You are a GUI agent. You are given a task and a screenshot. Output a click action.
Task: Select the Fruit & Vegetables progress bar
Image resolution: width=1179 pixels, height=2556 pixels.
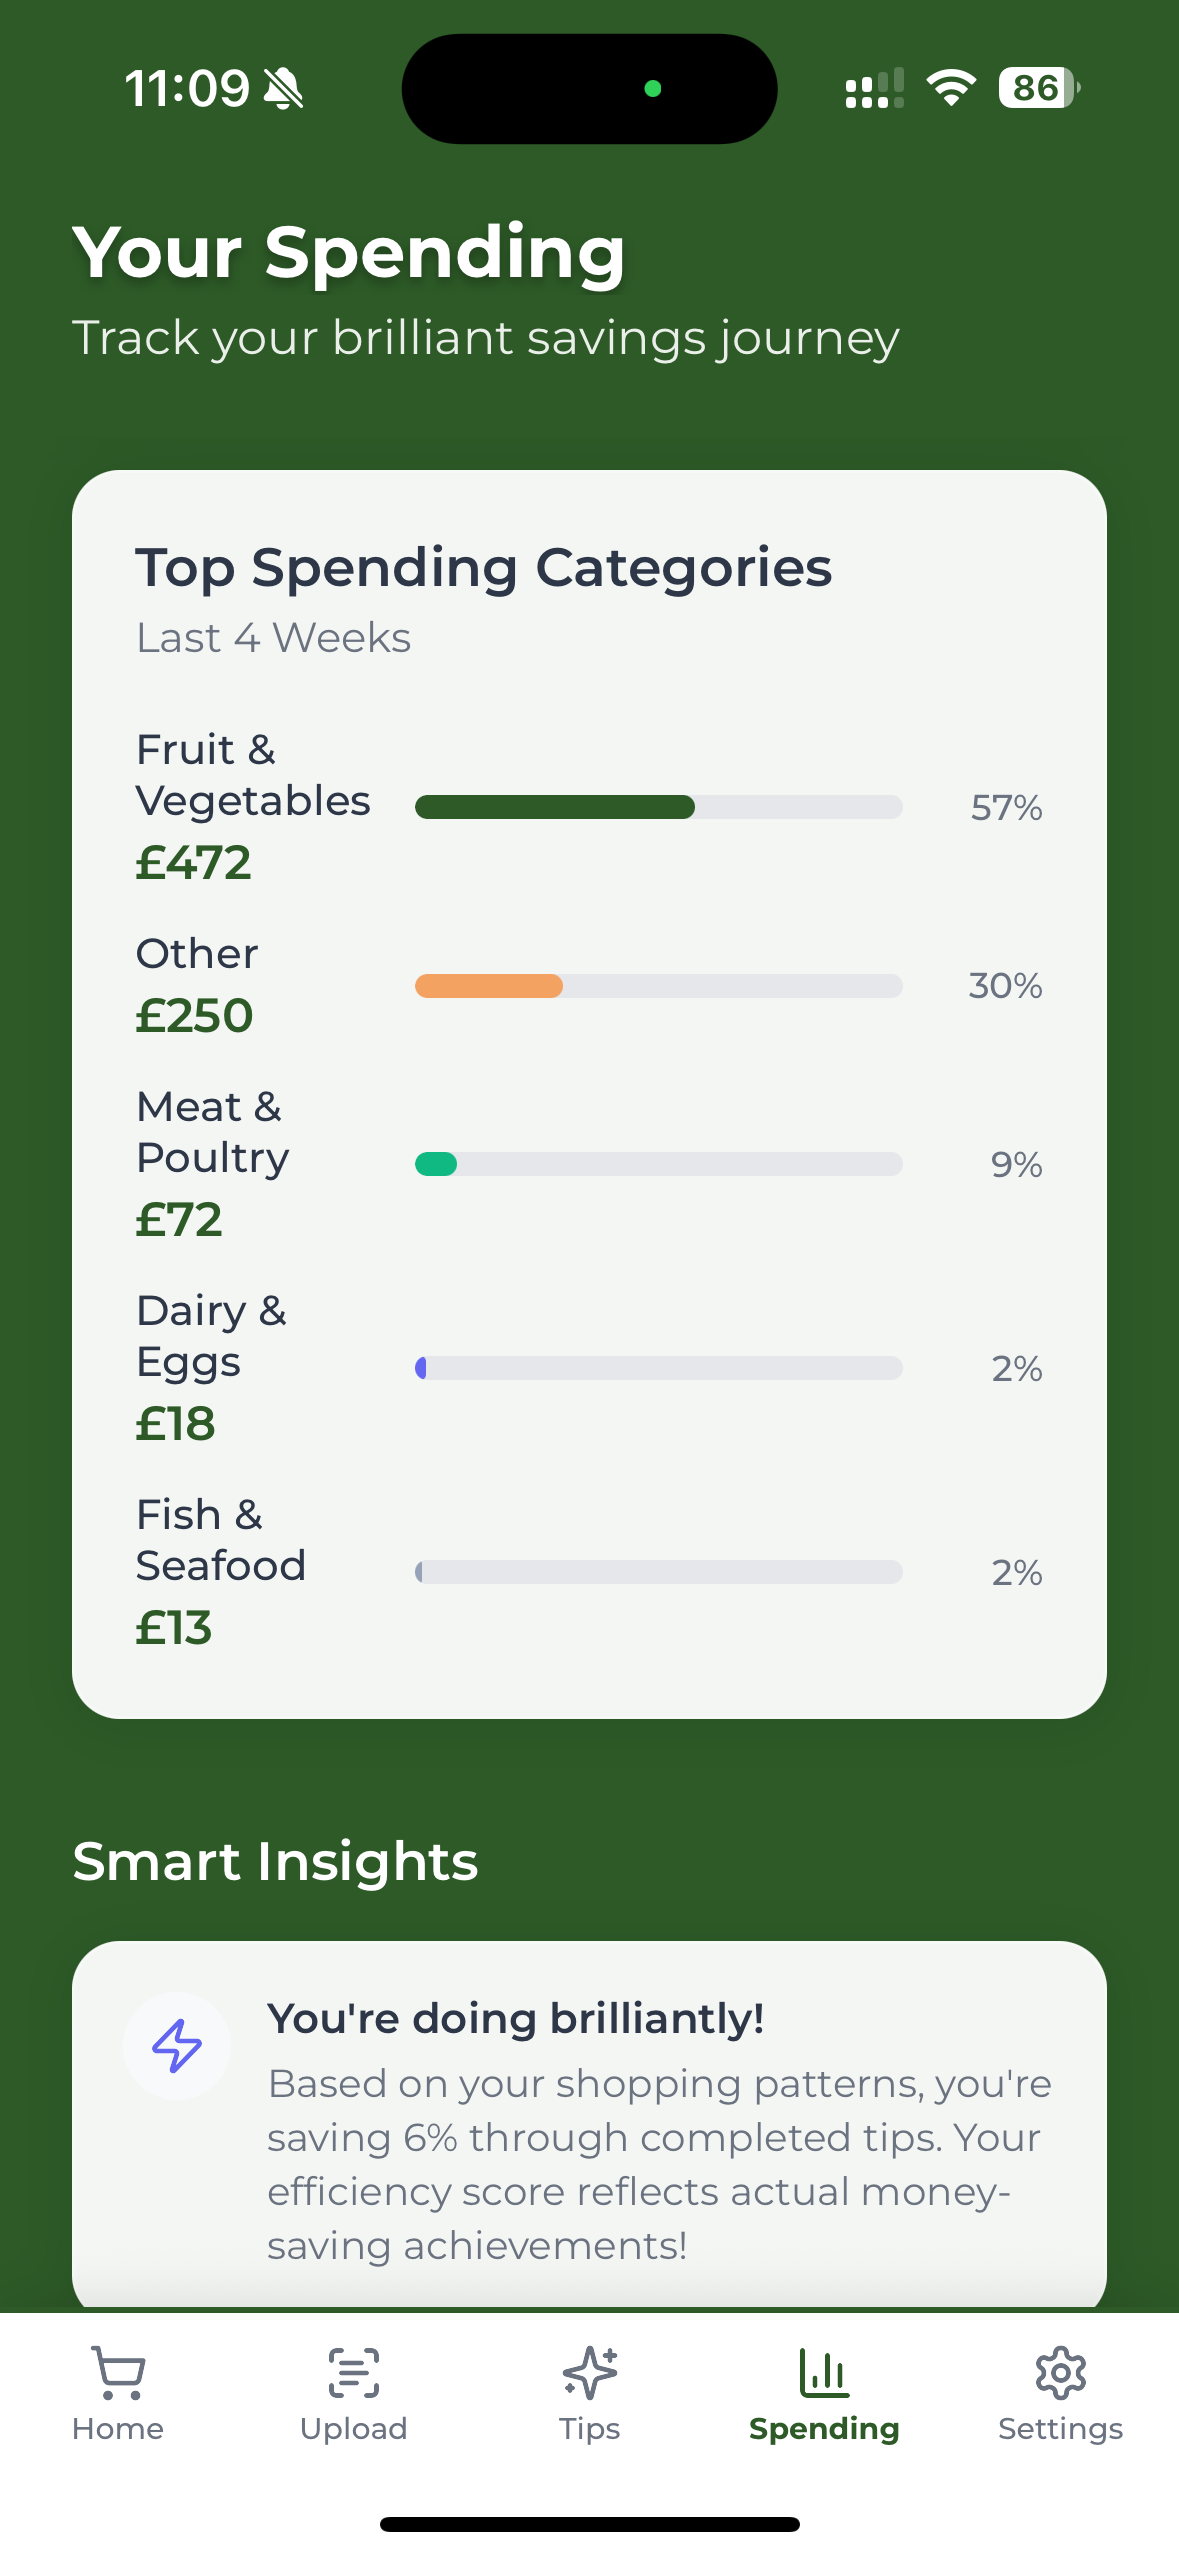point(658,807)
